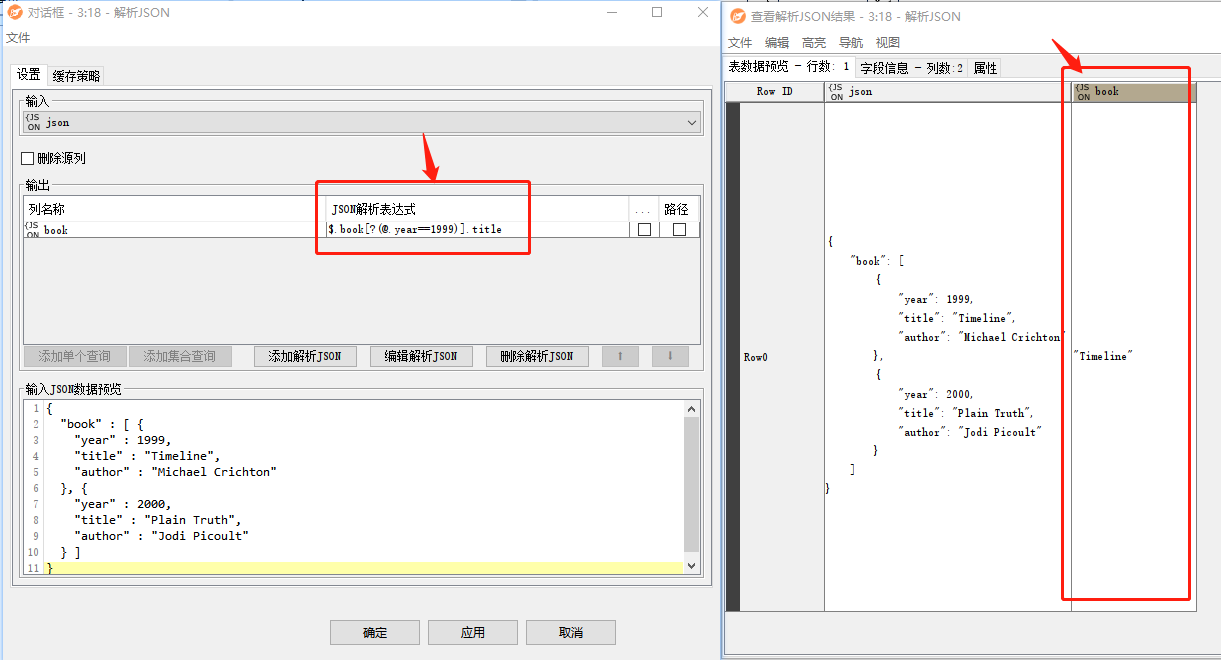The image size is (1221, 660).
Task: Open the 字段信息 tab
Action: point(911,68)
